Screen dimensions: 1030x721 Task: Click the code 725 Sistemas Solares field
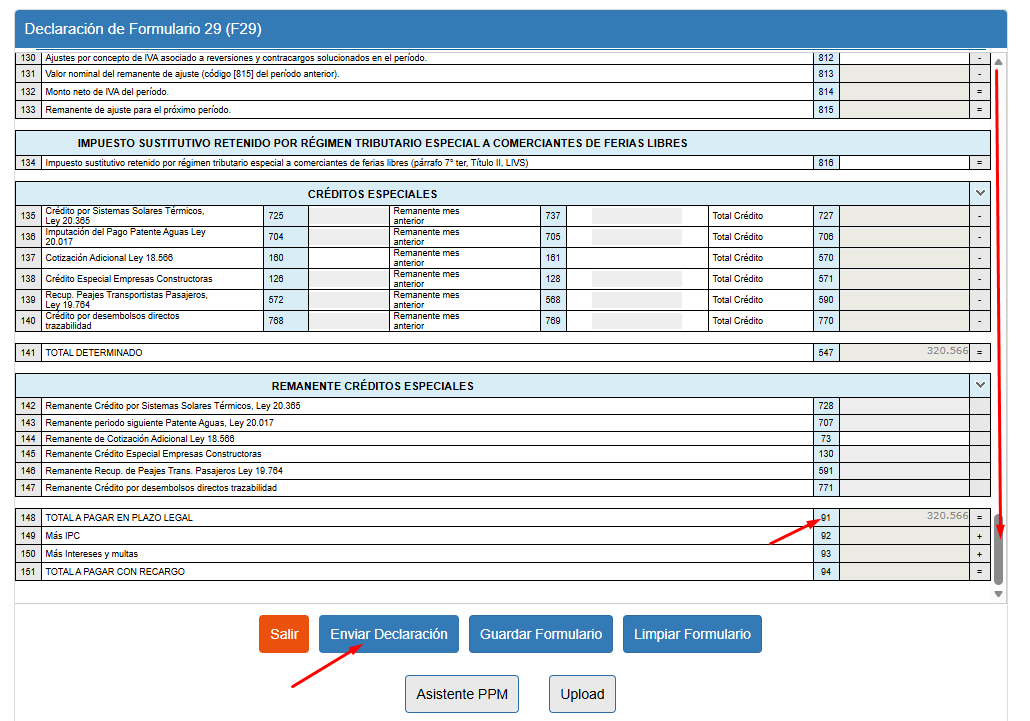tap(349, 215)
